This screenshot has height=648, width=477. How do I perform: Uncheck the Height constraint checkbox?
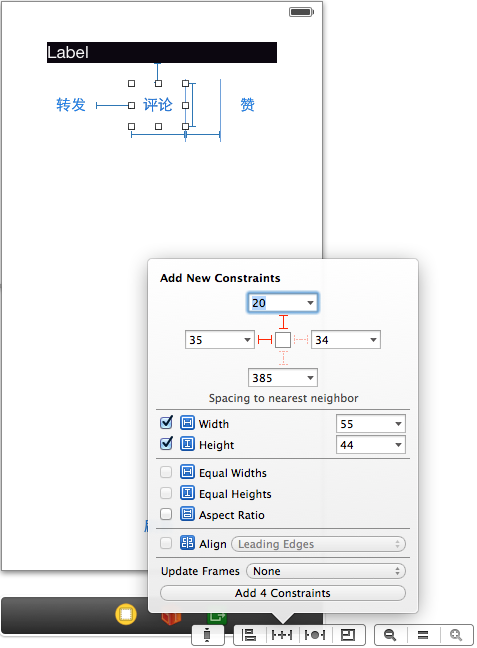[x=167, y=443]
